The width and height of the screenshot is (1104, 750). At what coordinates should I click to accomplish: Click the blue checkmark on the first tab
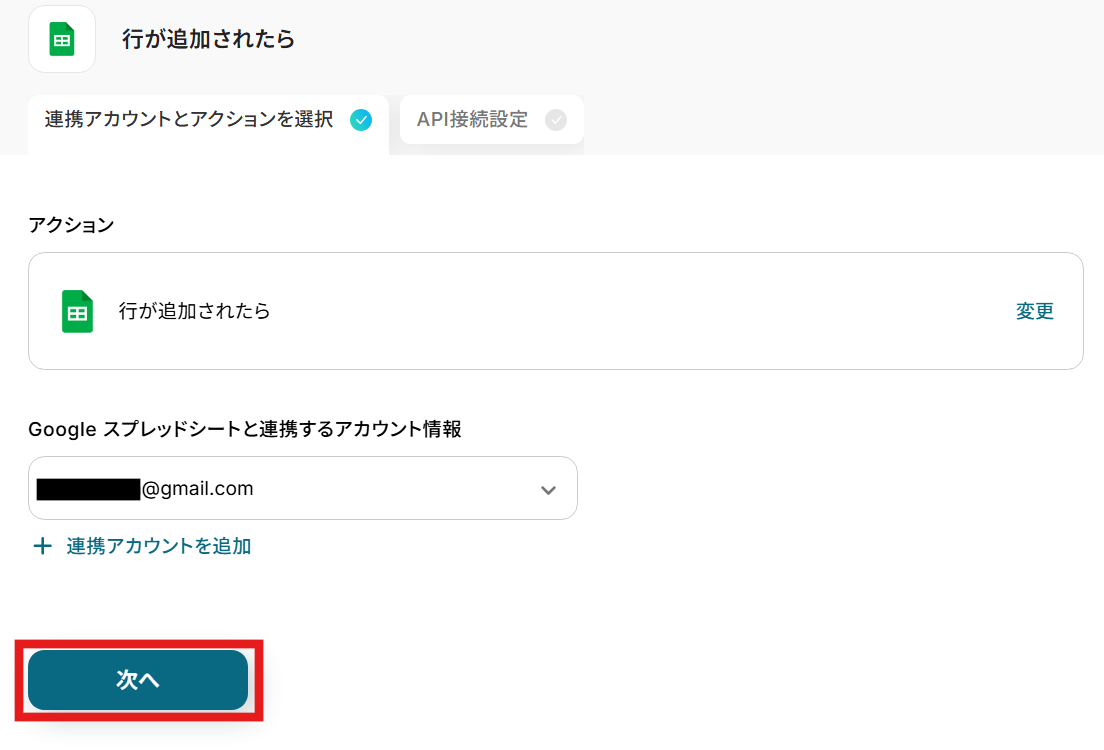[361, 120]
